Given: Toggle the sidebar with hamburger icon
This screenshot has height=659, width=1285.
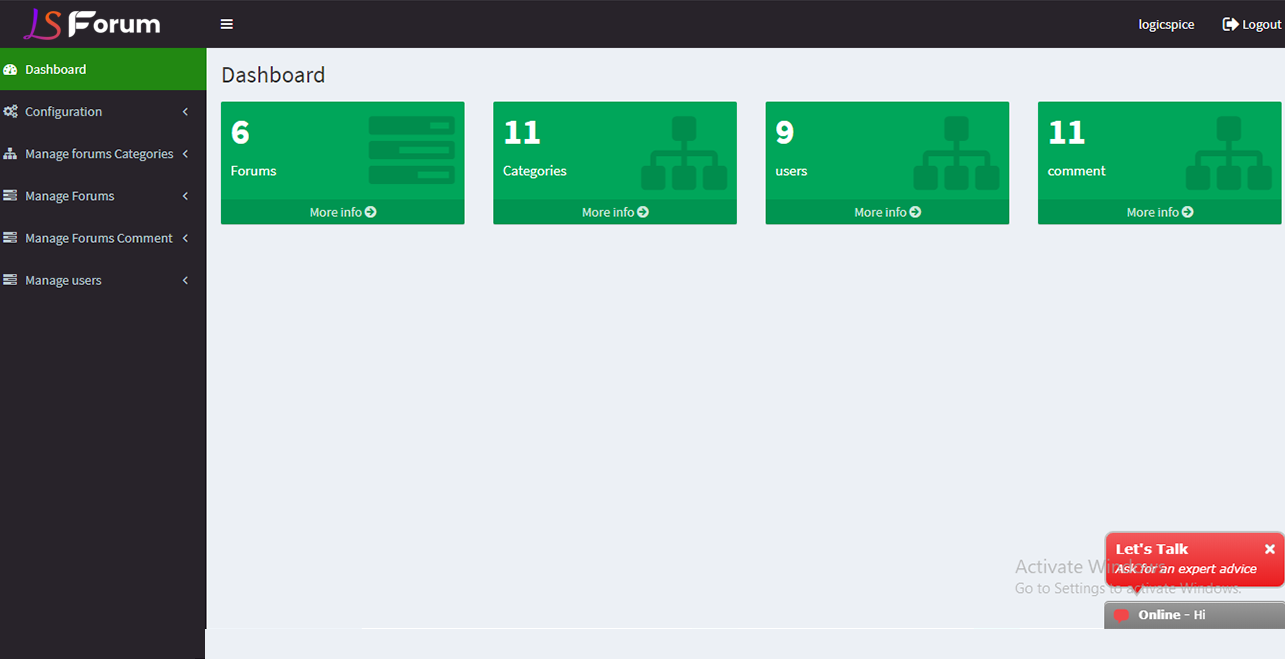Looking at the screenshot, I should click(227, 24).
